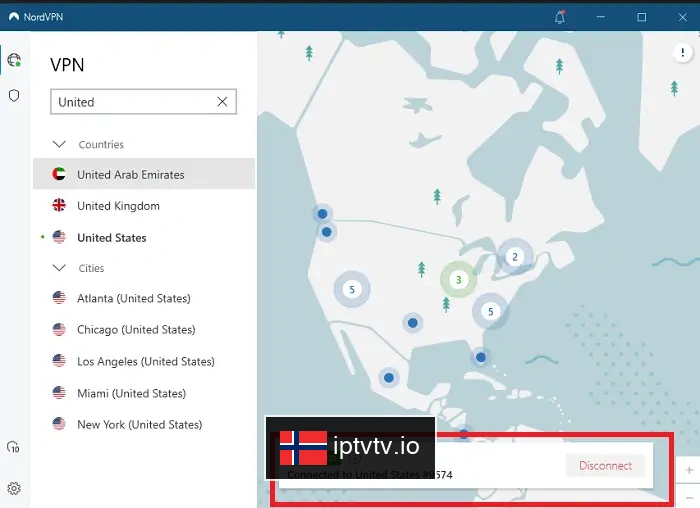This screenshot has height=508, width=700.
Task: Select the map cluster marker labeled 2
Action: tap(515, 257)
